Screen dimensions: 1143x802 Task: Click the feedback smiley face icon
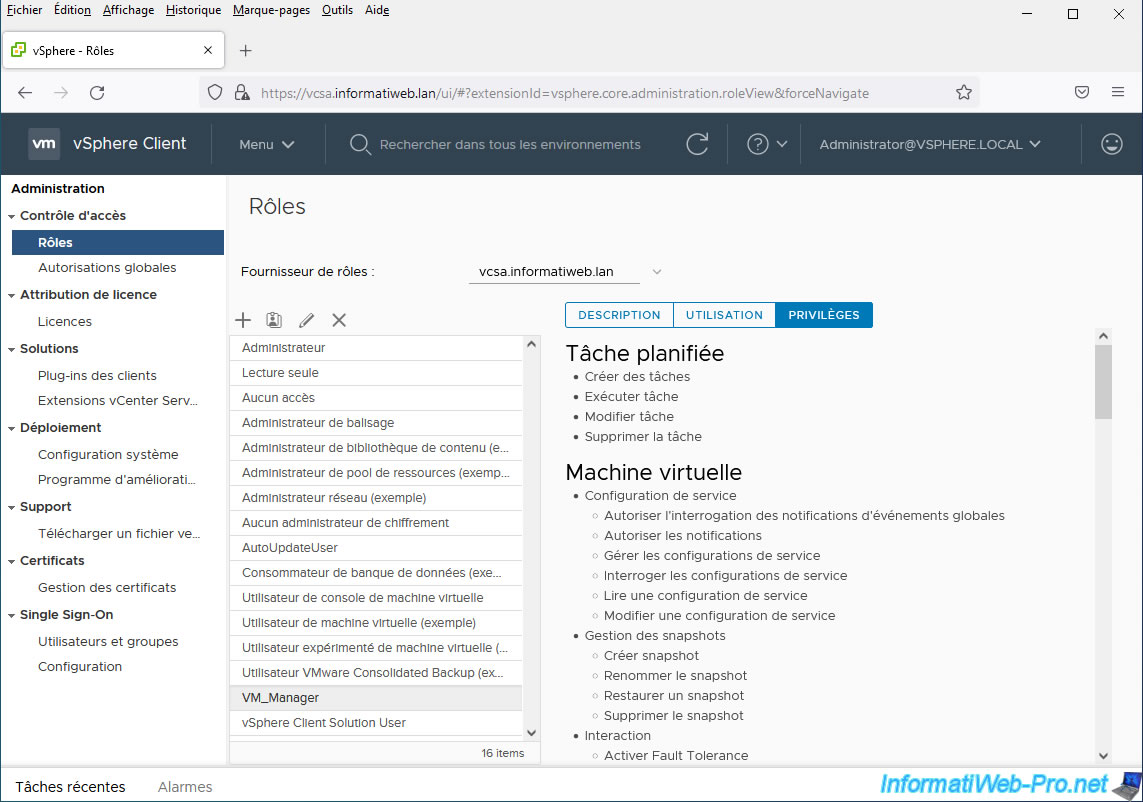pyautogui.click(x=1111, y=144)
